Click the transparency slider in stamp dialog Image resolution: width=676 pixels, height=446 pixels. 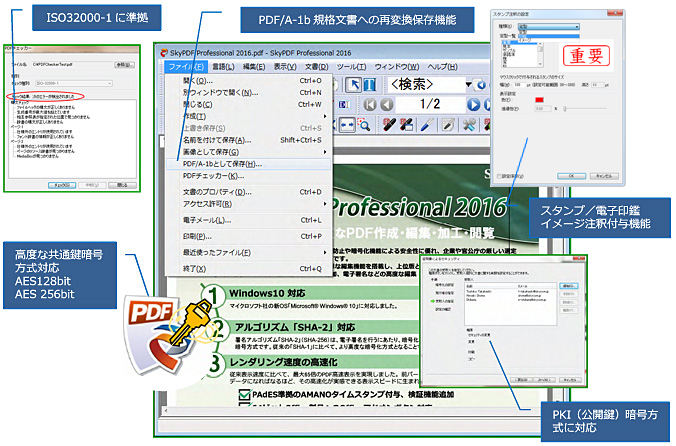585,109
